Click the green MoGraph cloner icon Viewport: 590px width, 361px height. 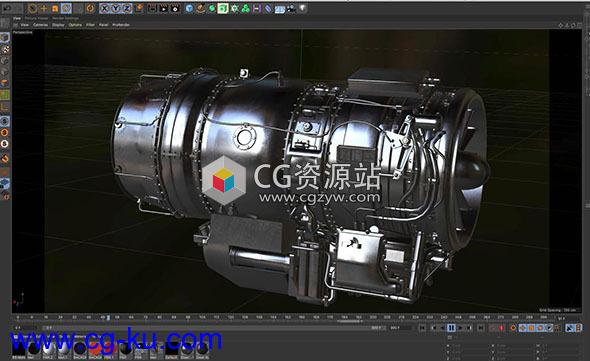click(x=246, y=8)
